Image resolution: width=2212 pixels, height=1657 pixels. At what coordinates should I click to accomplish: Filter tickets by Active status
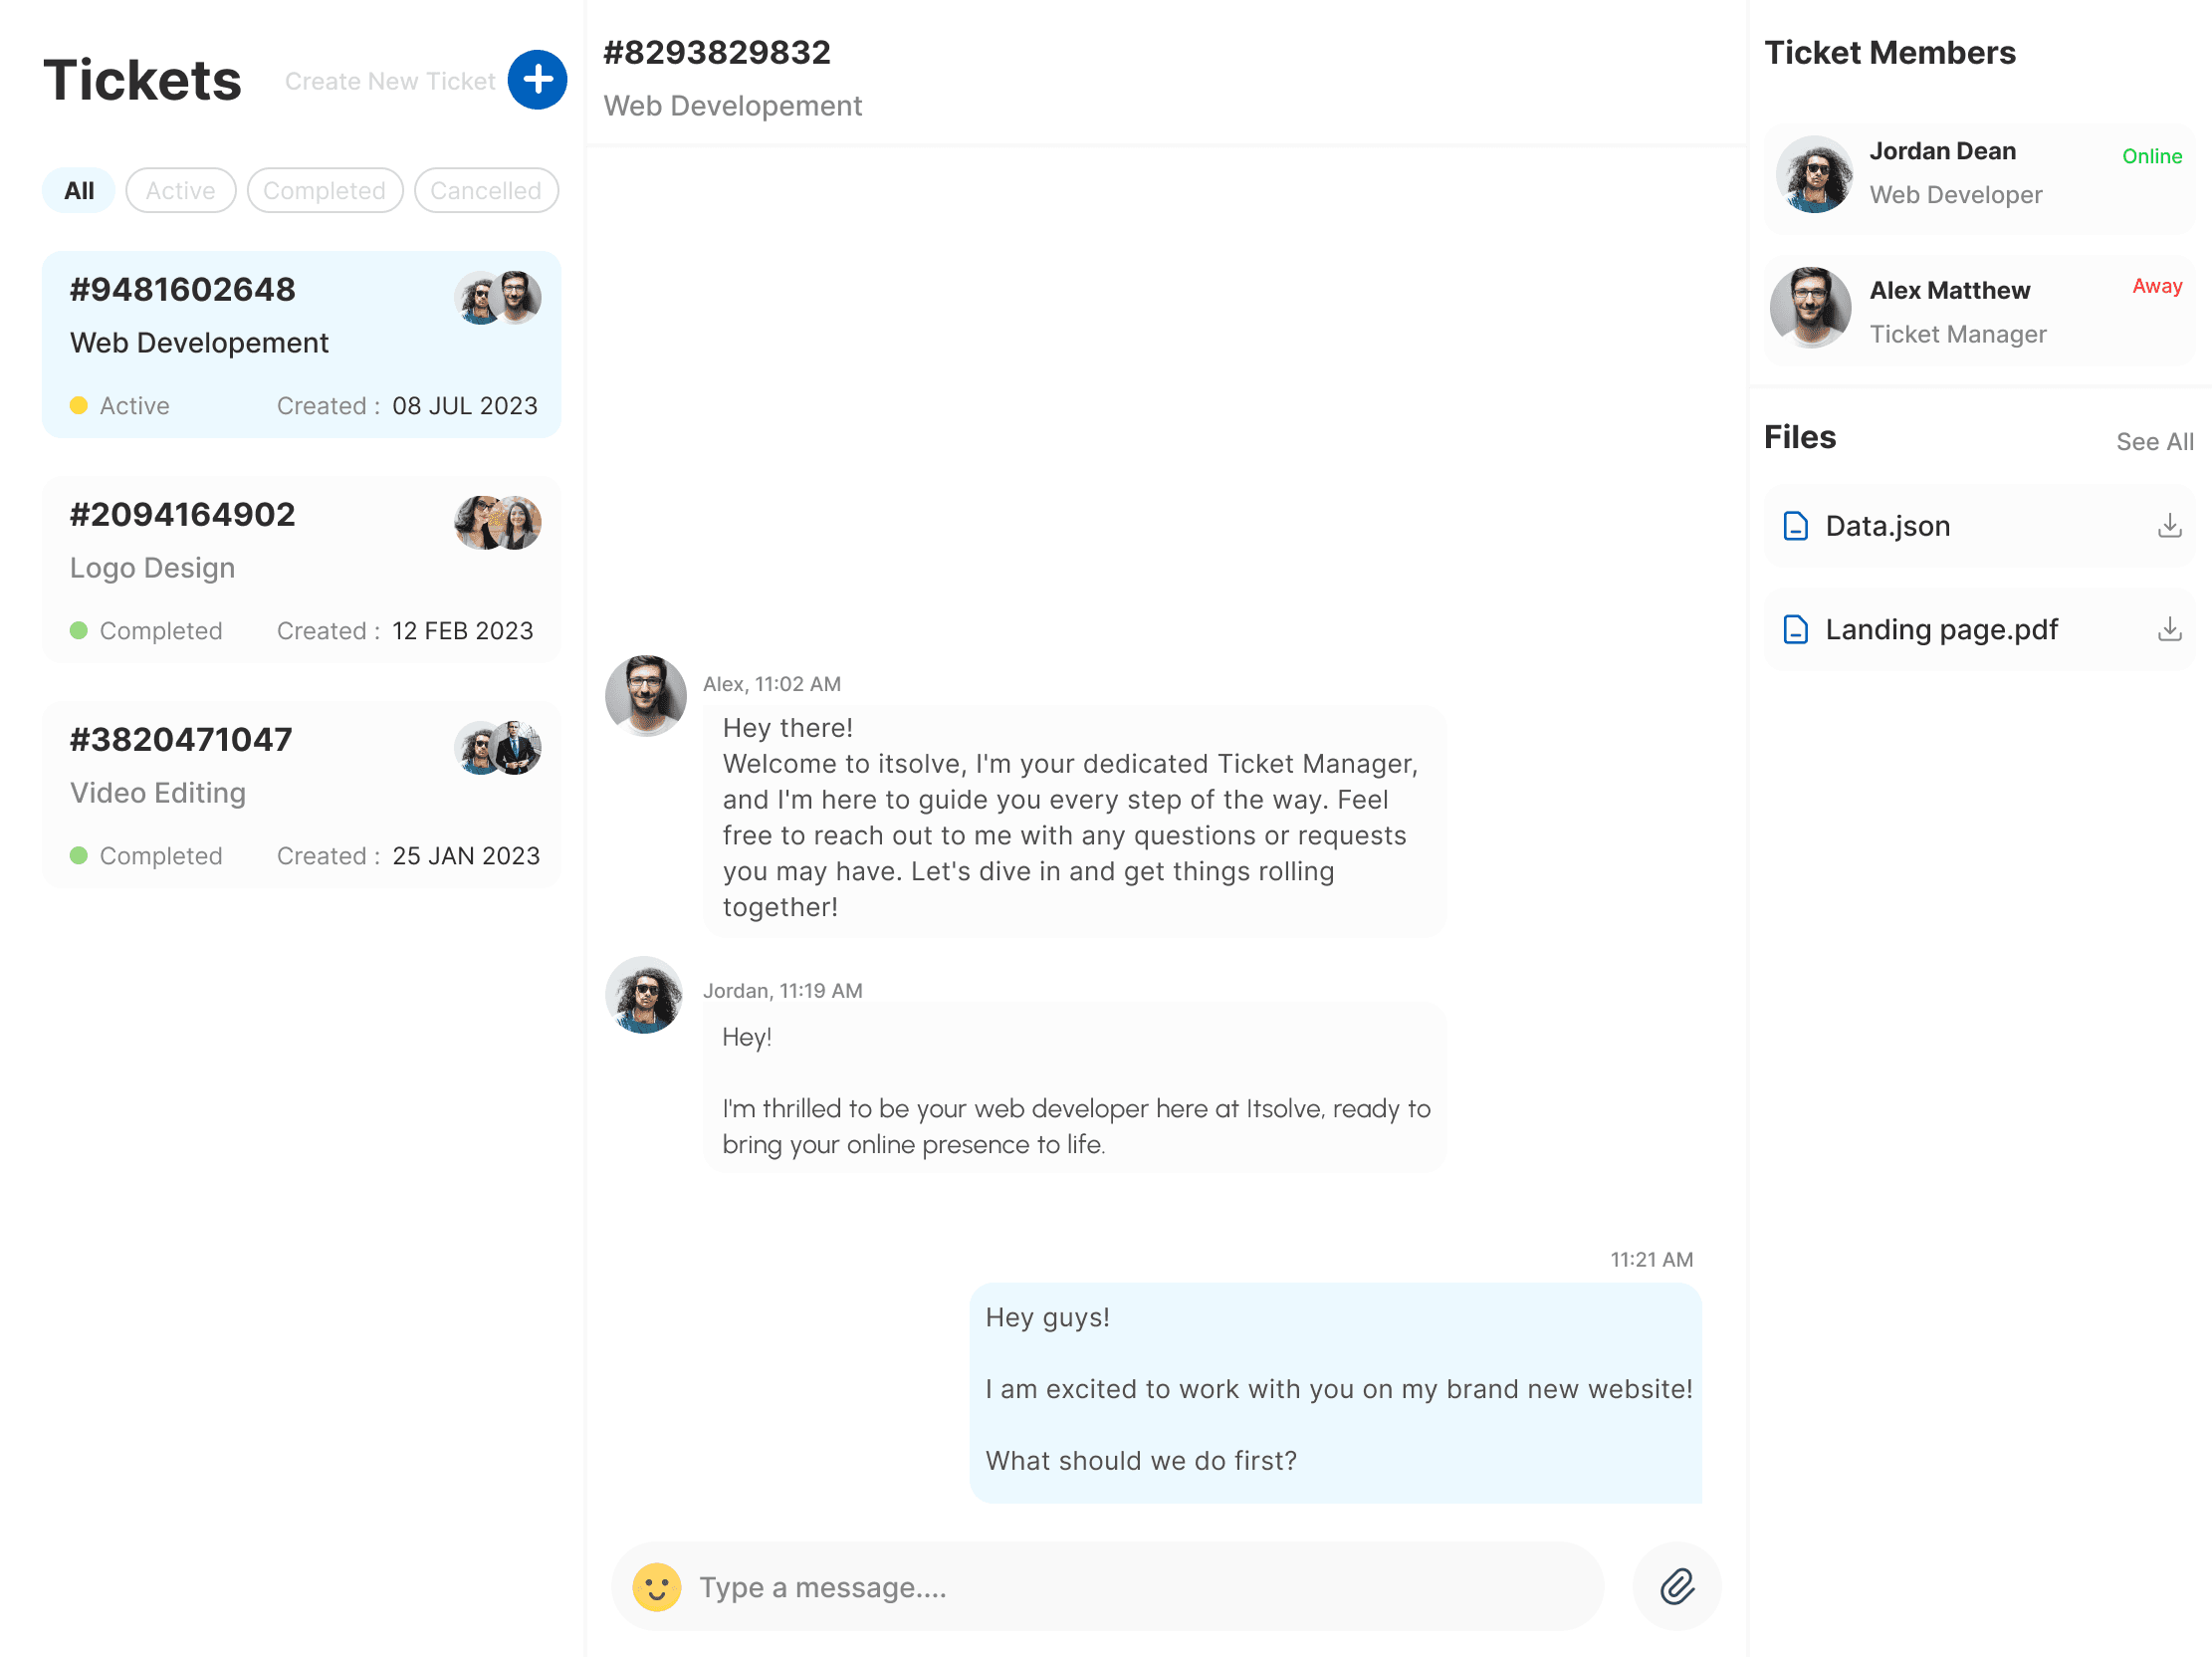(180, 189)
